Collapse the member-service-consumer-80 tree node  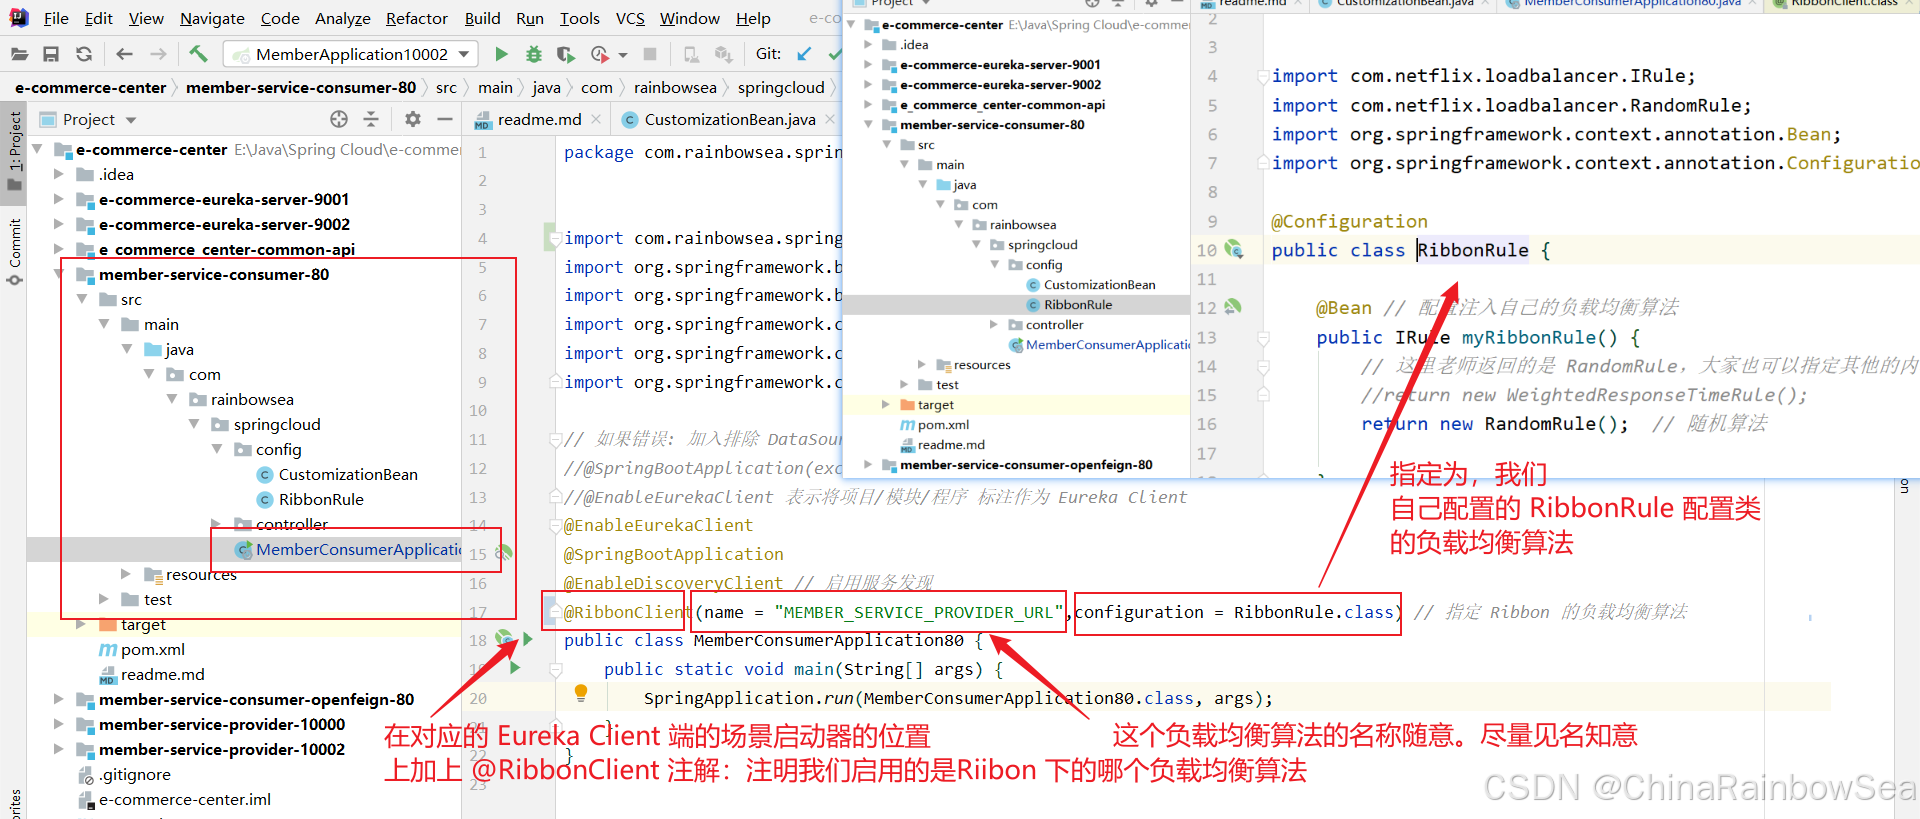(59, 274)
